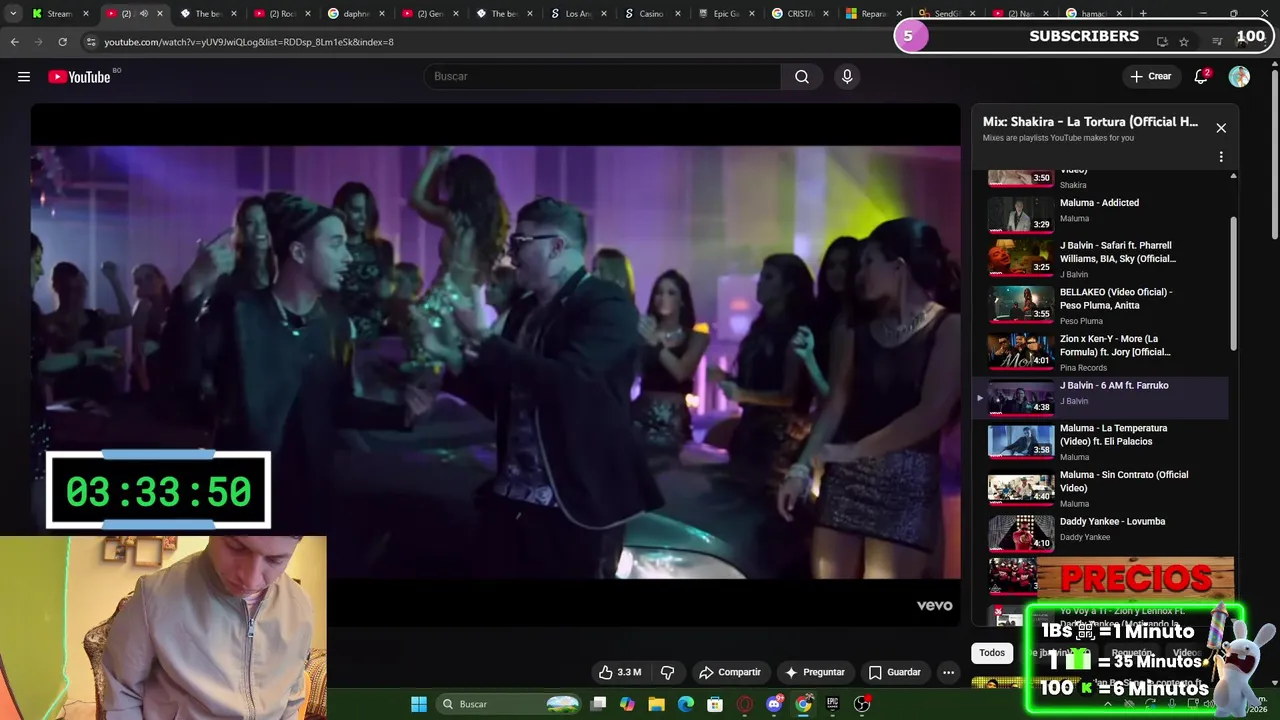Open the Opera browser taskbar icon
Viewport: 1280px width, 720px height.
point(744,704)
